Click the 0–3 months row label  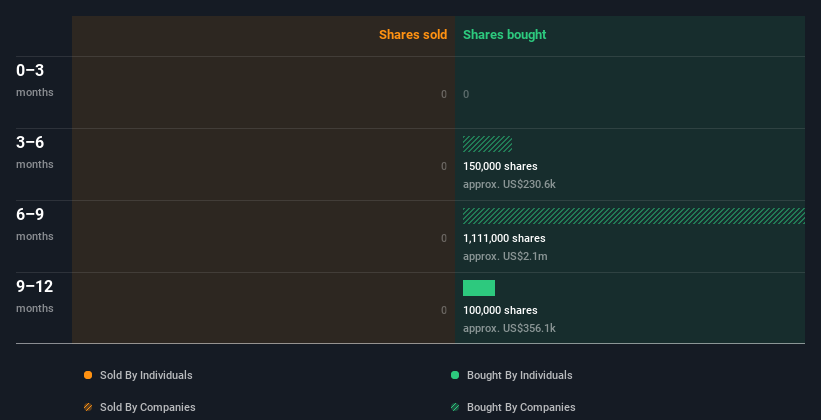click(35, 80)
